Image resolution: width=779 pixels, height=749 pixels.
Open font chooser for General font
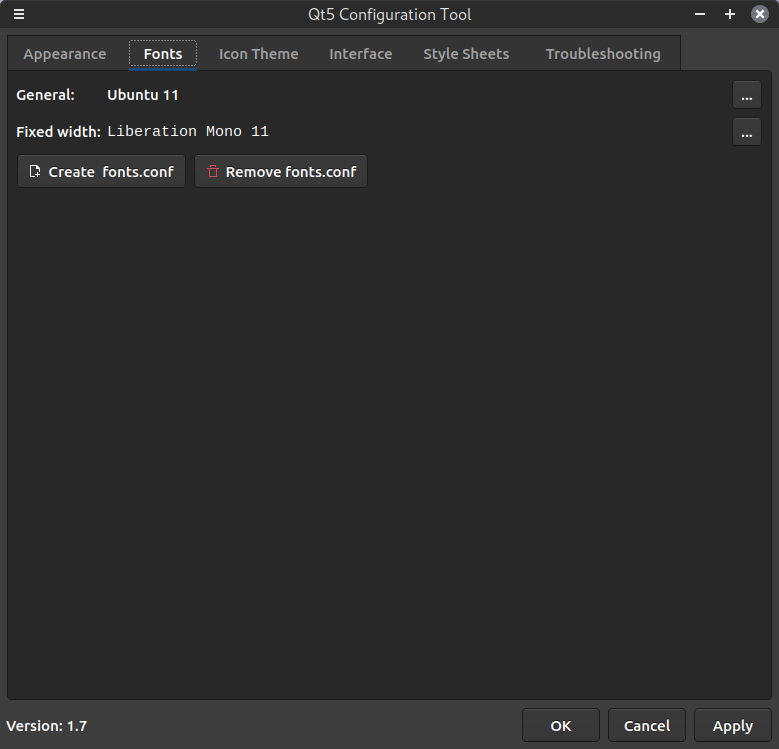pyautogui.click(x=746, y=96)
